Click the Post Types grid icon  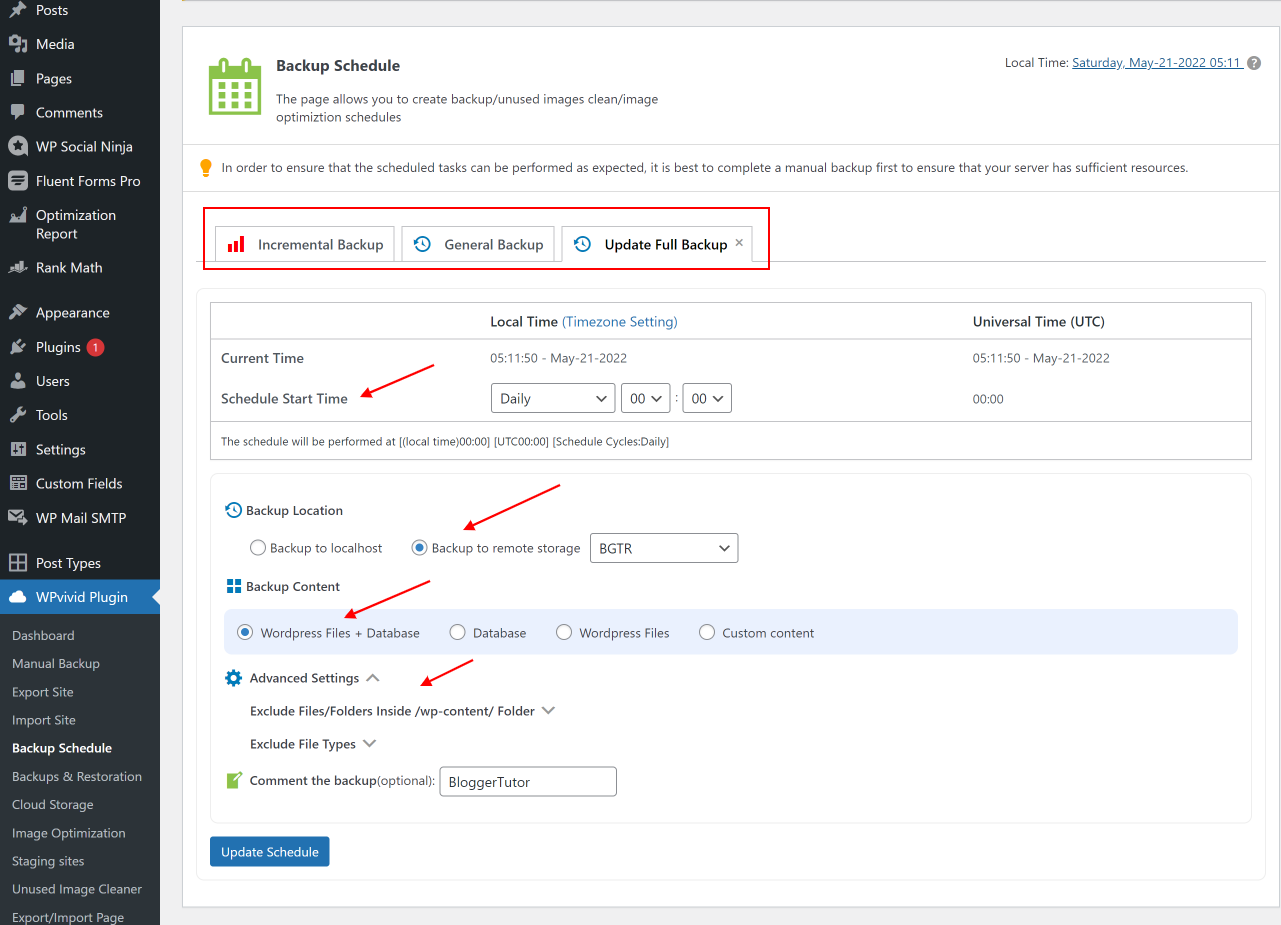[18, 563]
